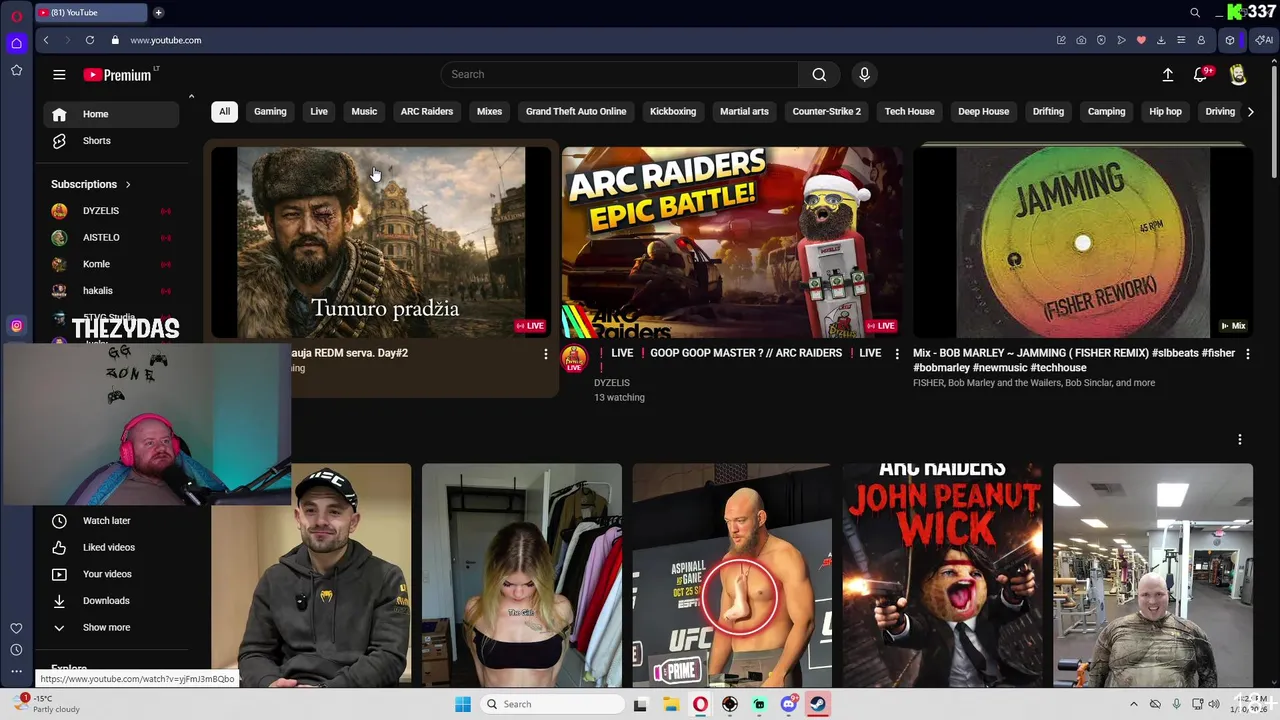The height and width of the screenshot is (720, 1280).
Task: Open the Tumuro pradžia live thumbnail
Action: [381, 243]
